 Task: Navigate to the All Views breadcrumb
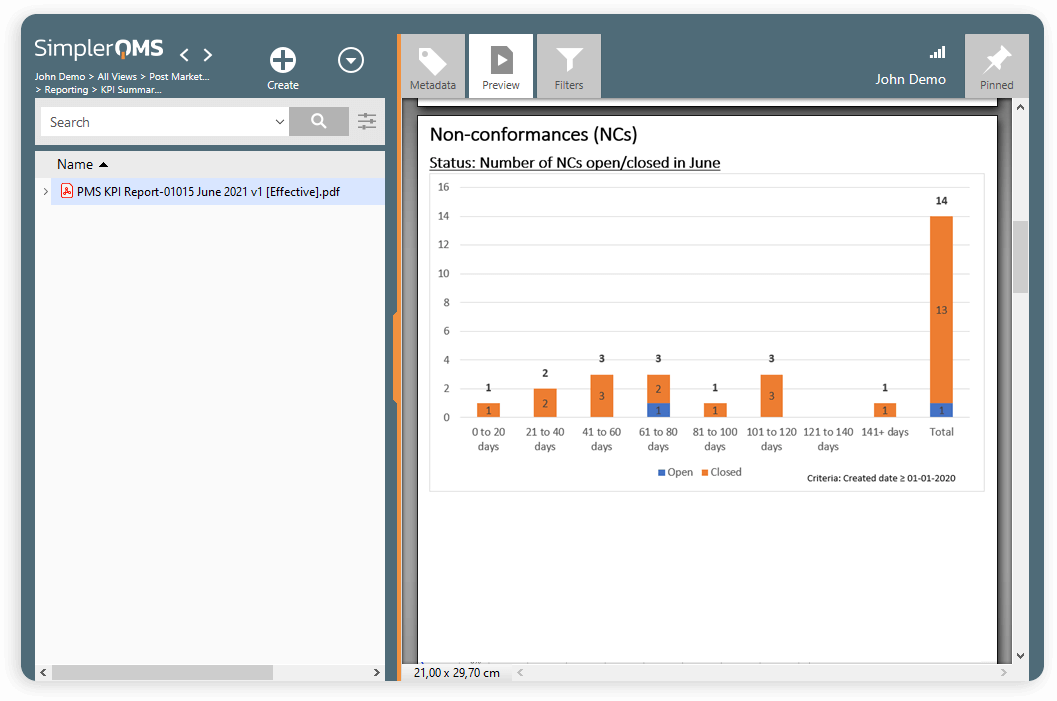tap(117, 76)
